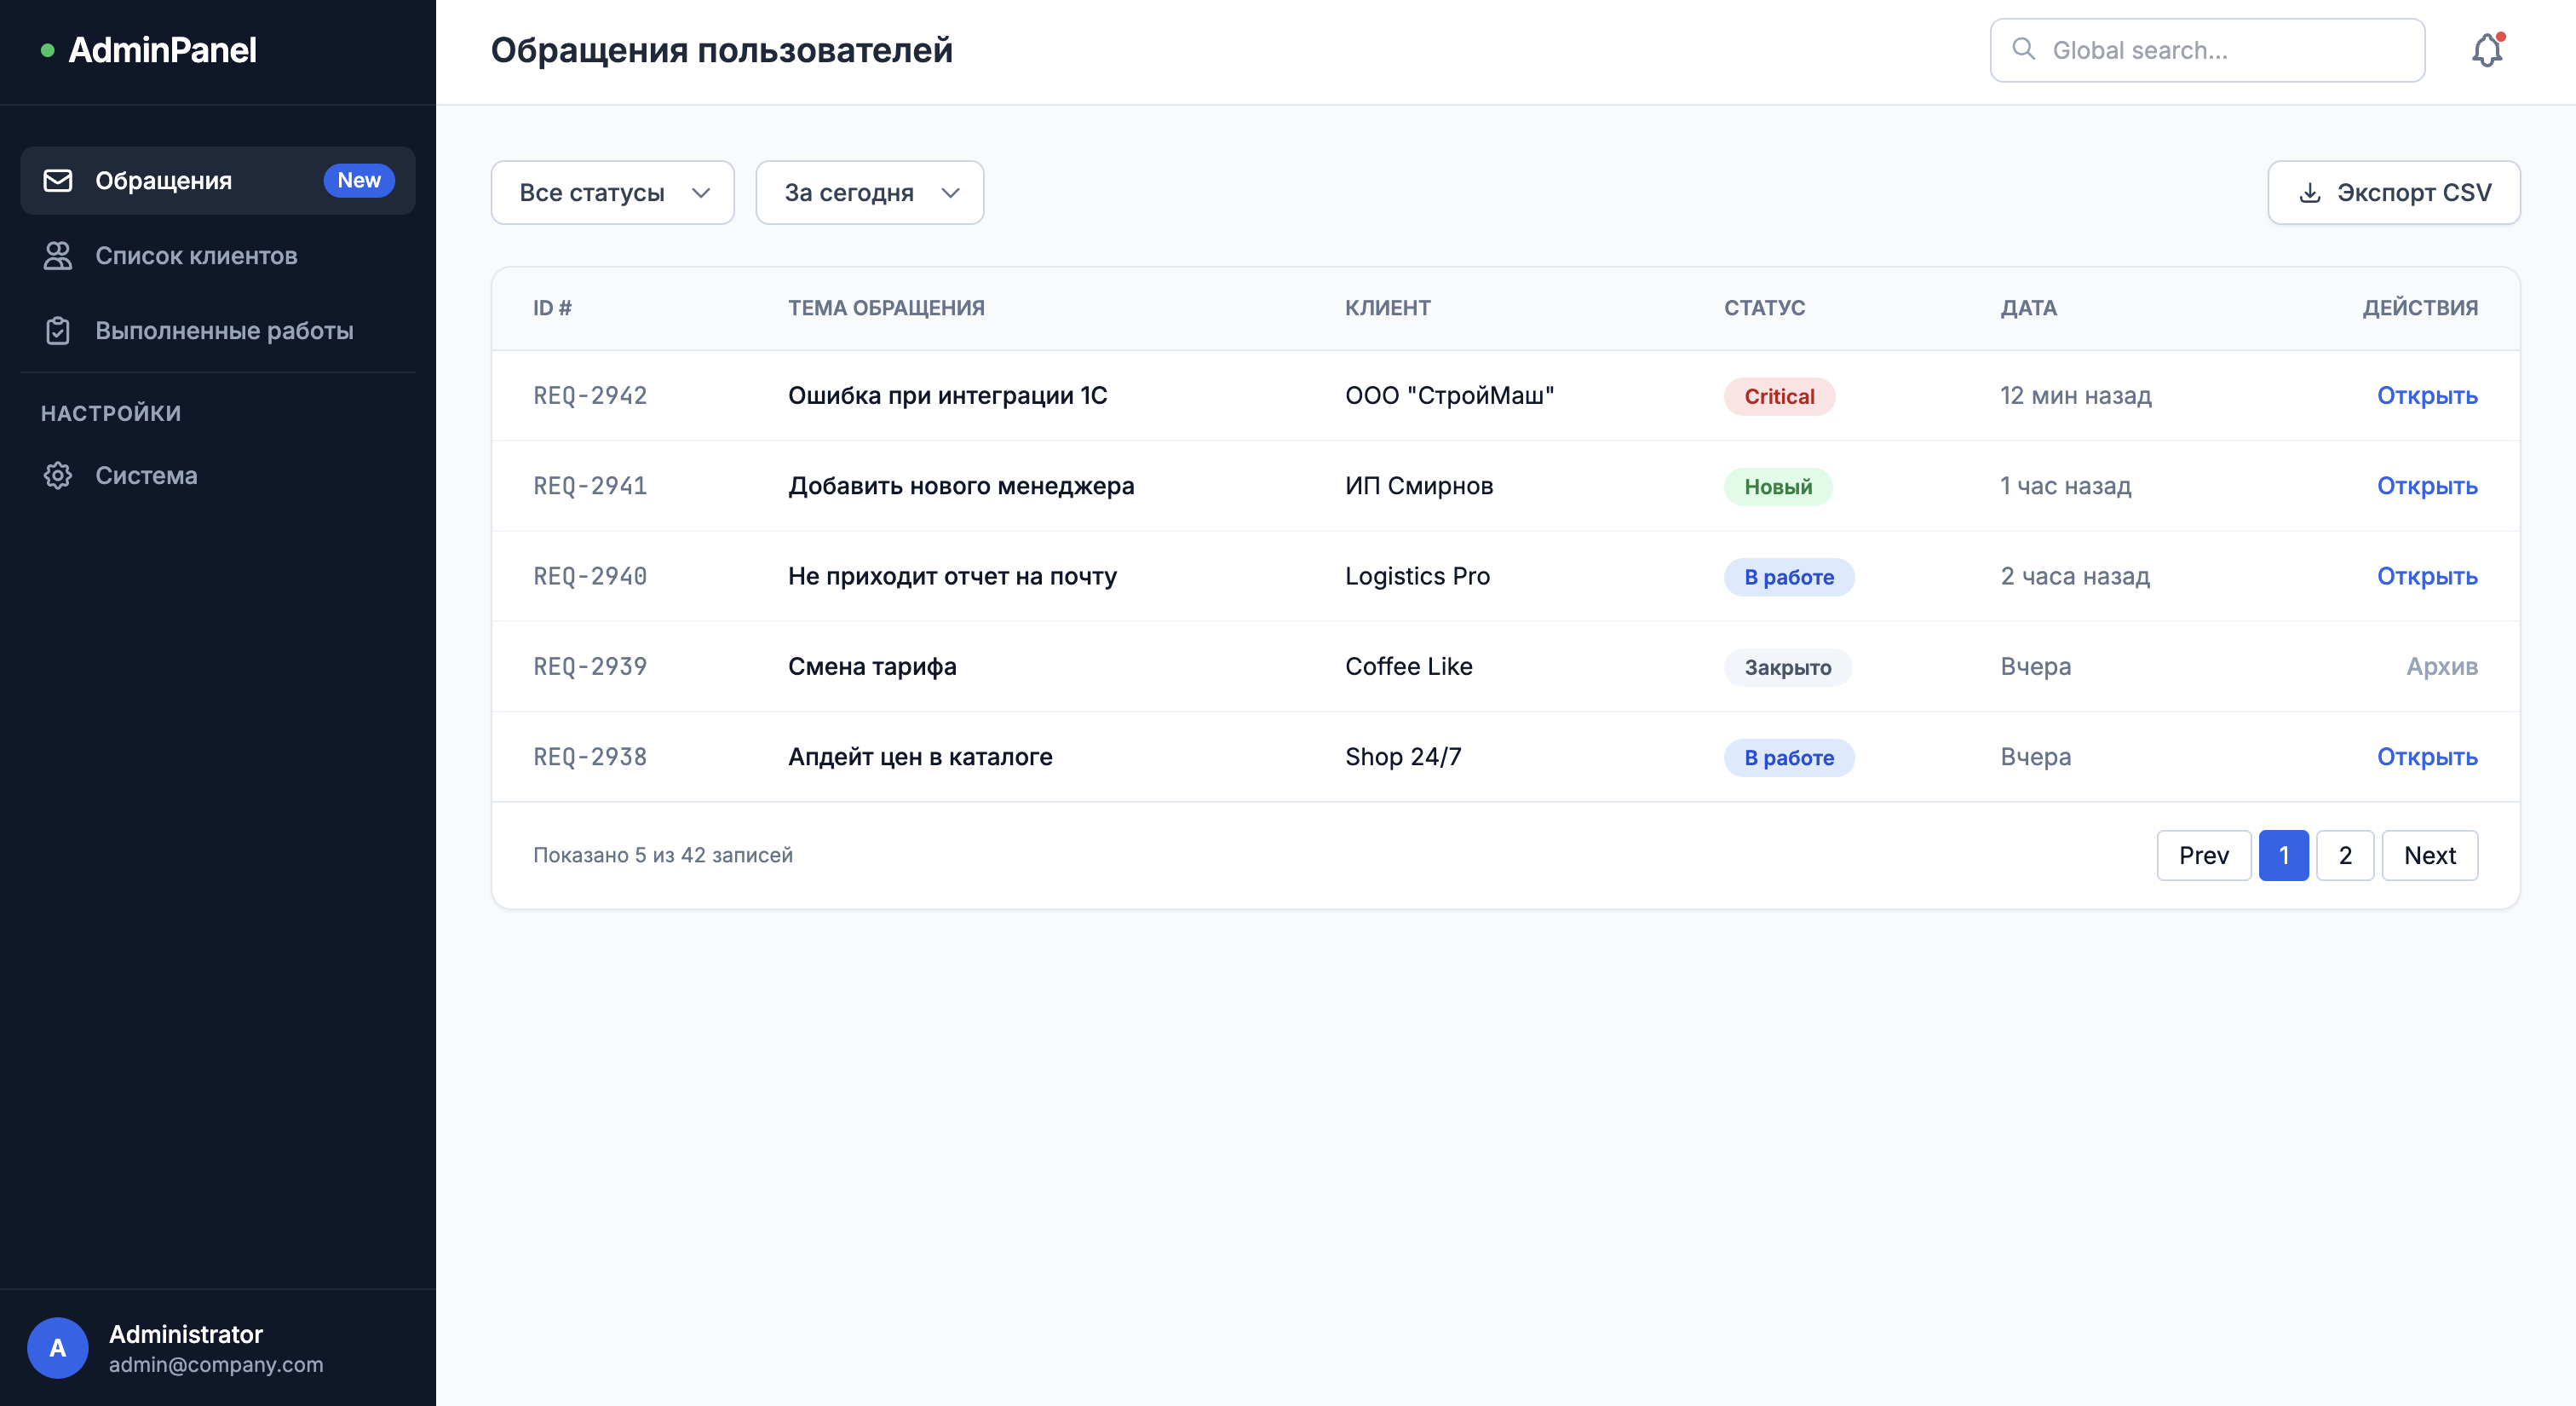Select the Critical status badge on REQ-2942
2576x1406 pixels.
tap(1779, 396)
